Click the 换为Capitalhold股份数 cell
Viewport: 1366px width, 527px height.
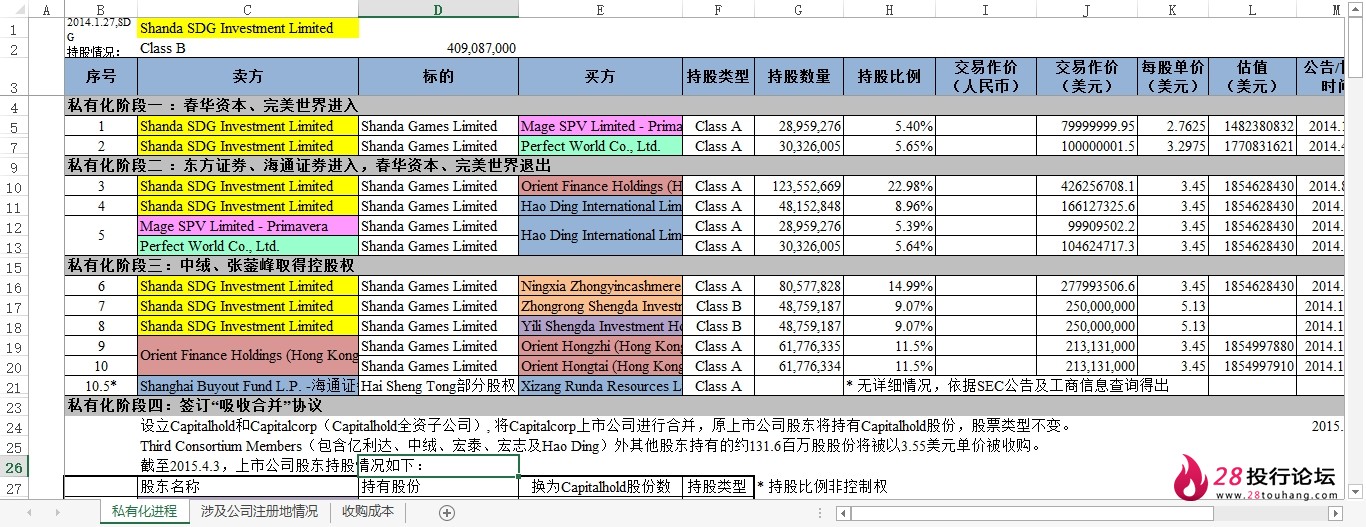point(600,487)
